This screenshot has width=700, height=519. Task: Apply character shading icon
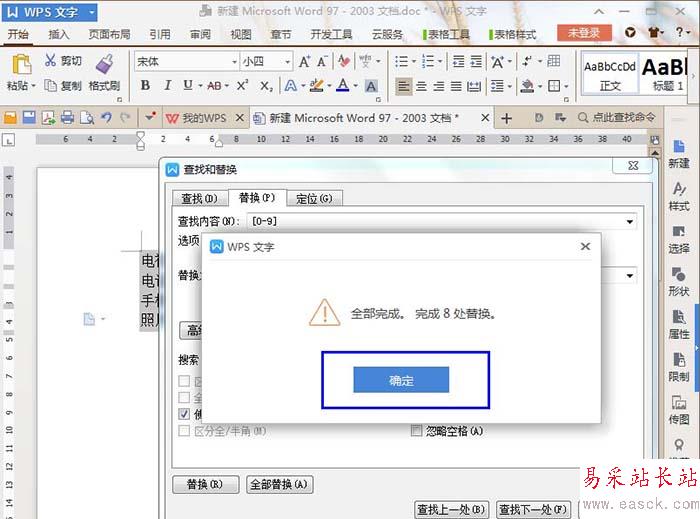[x=371, y=86]
